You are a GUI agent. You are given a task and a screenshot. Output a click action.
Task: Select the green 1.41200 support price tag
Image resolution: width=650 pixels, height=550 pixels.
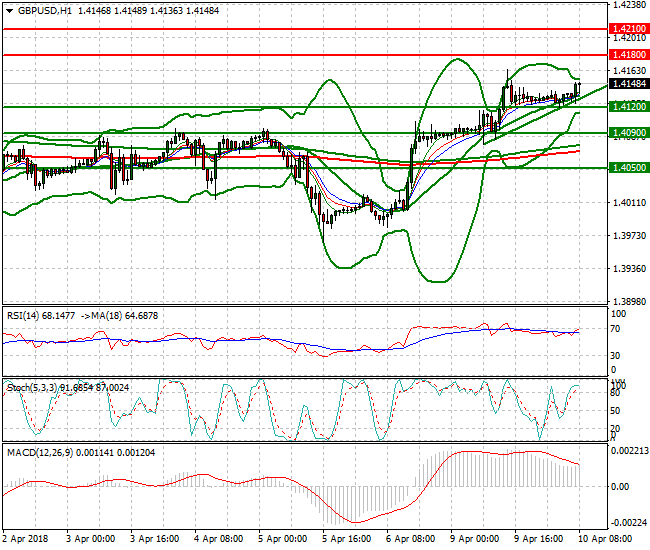tap(630, 106)
